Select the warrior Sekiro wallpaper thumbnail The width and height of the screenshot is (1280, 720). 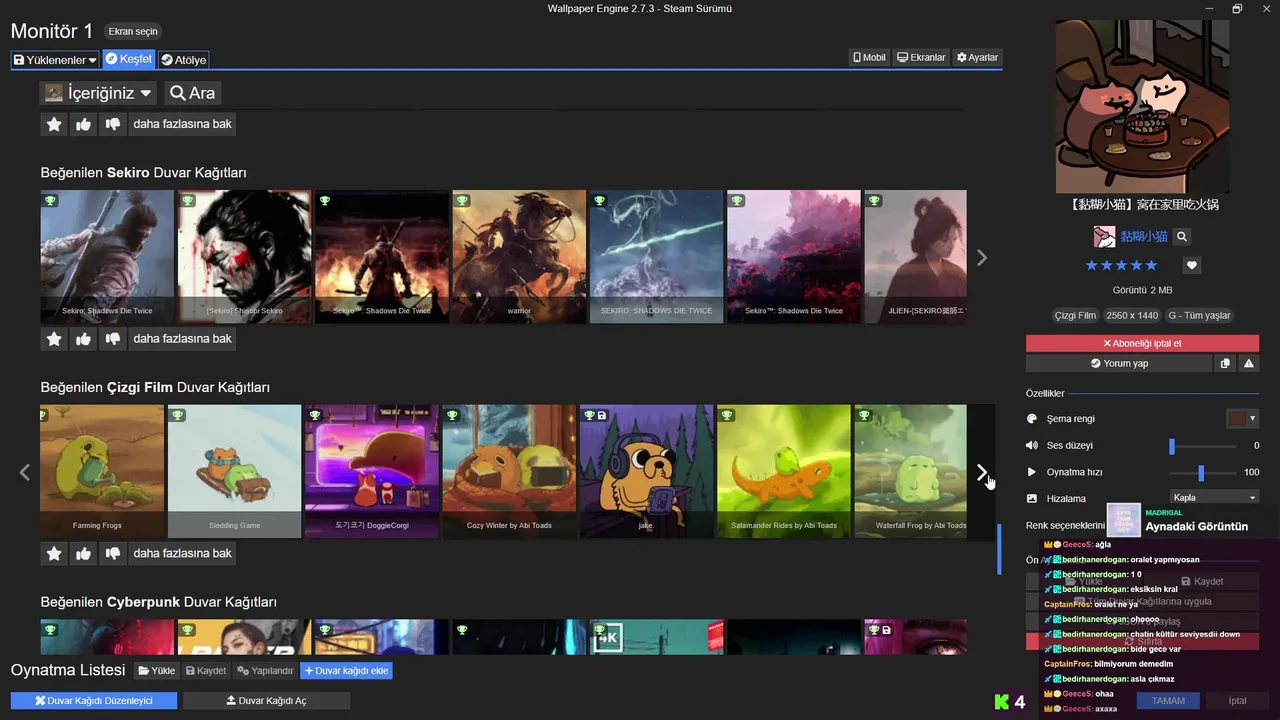point(519,257)
